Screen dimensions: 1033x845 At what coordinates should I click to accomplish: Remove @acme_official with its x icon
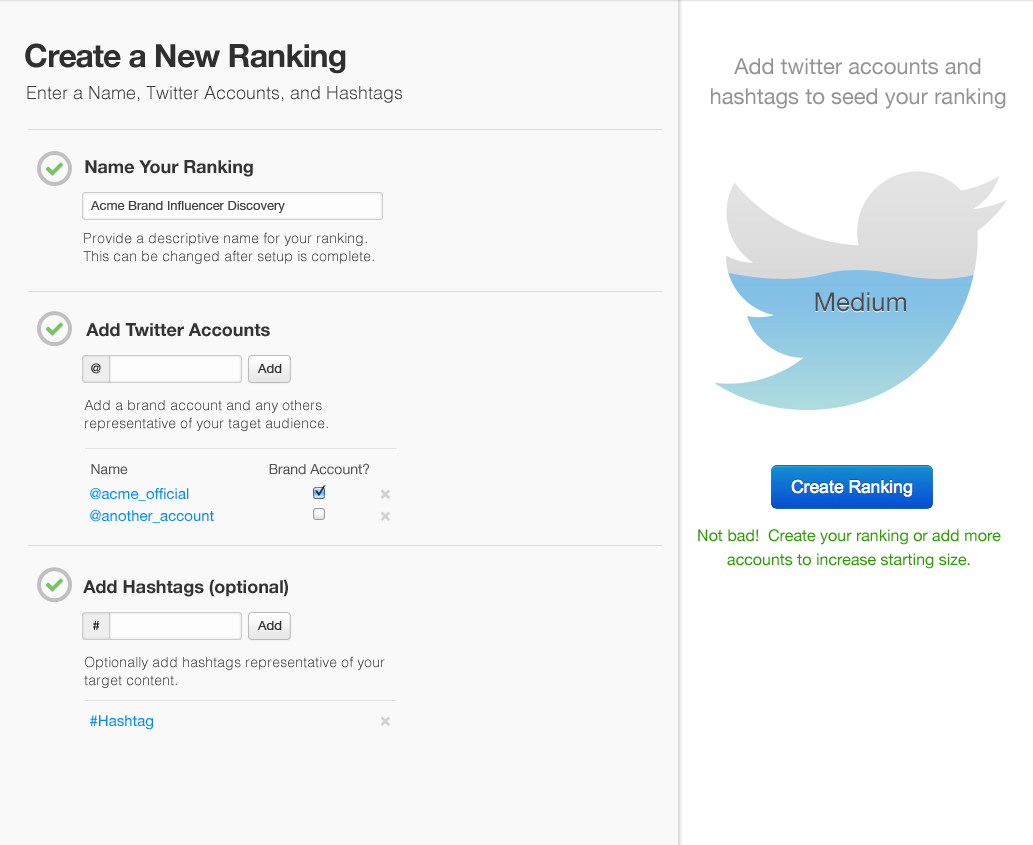pos(385,494)
